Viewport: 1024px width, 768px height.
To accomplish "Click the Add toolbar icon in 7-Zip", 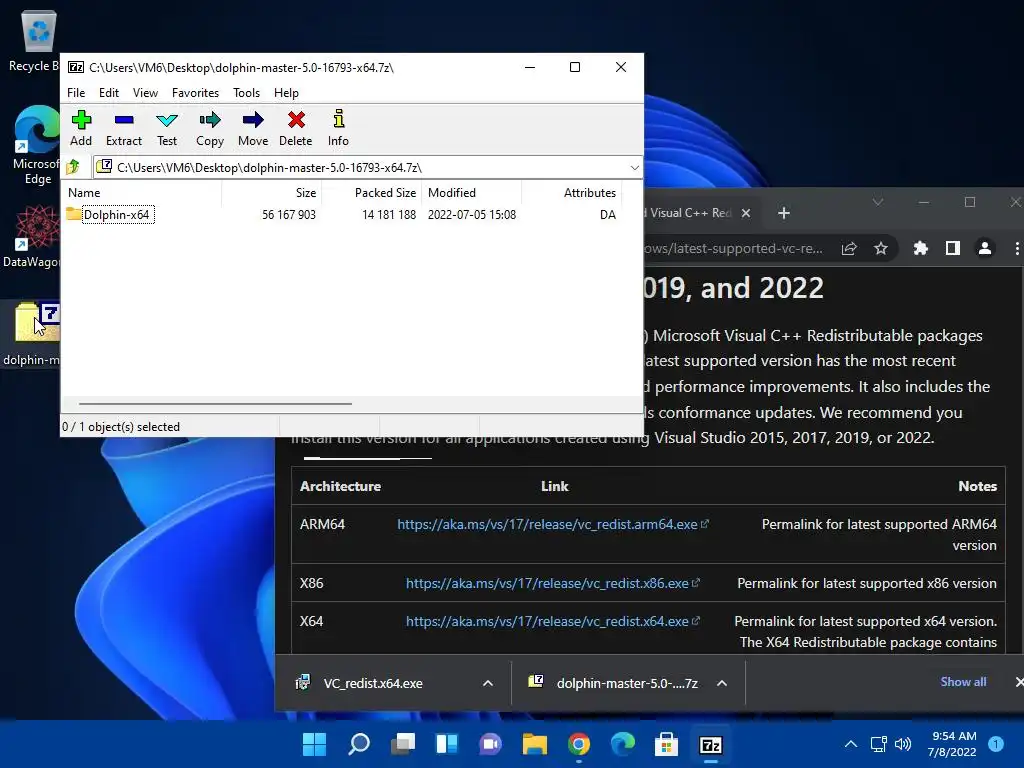I will pos(81,128).
